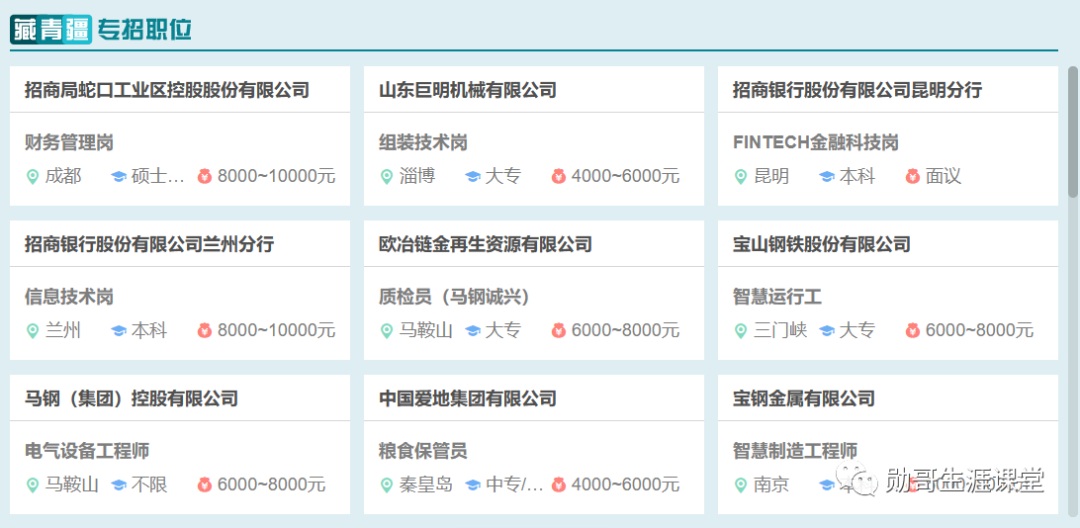Open the FINTECH金融科技岗 job posting
The image size is (1080, 528).
pyautogui.click(x=816, y=143)
